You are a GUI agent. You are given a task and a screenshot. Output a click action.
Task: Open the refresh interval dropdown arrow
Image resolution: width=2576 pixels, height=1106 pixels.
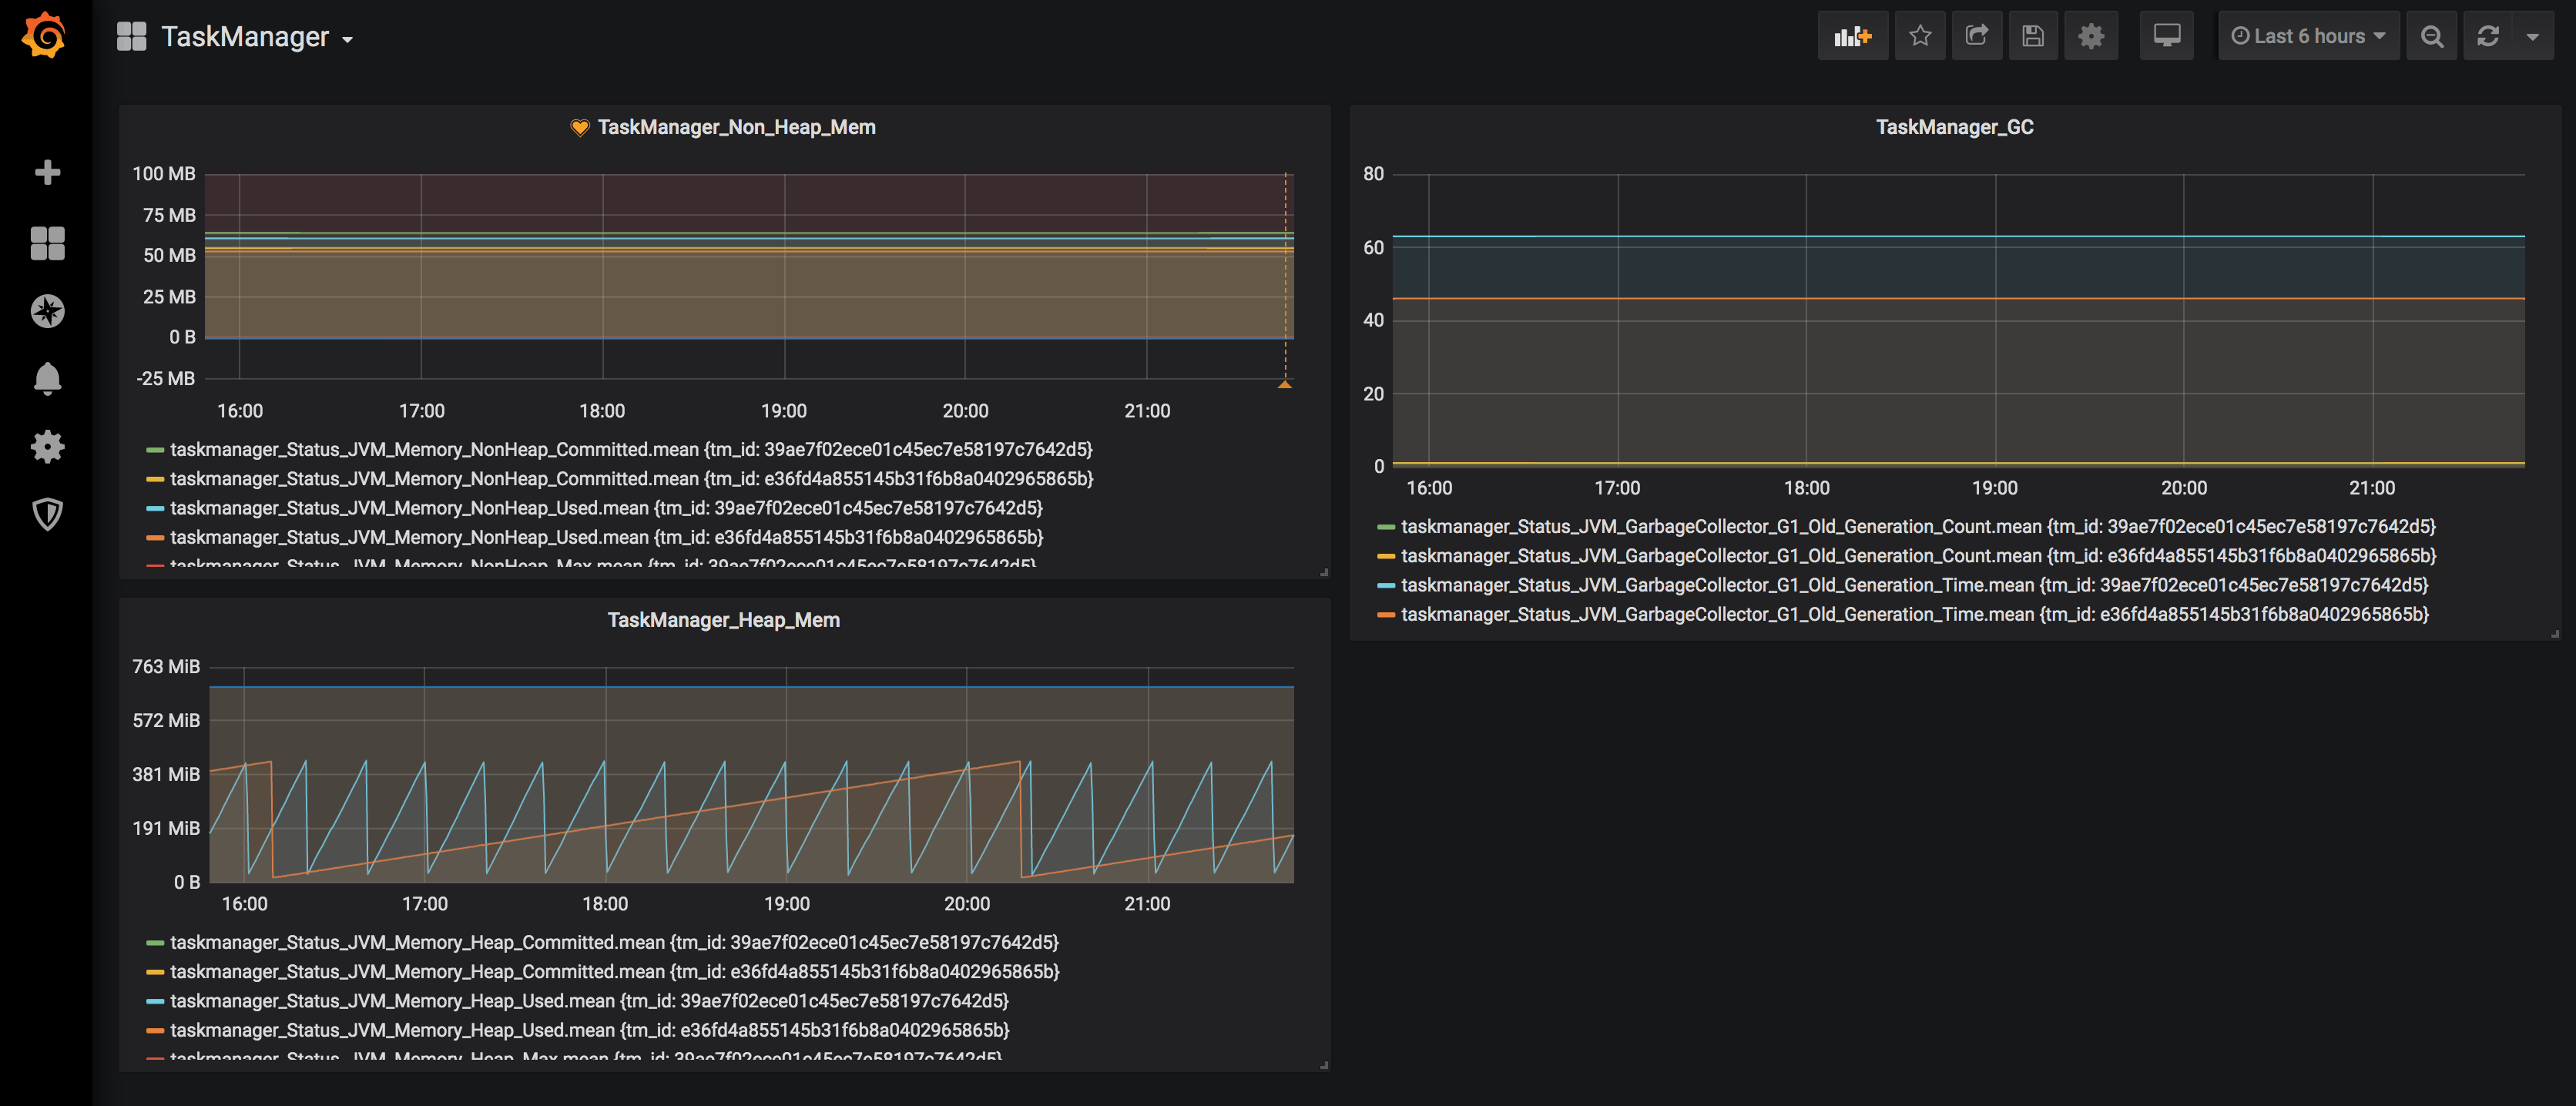click(x=2532, y=36)
